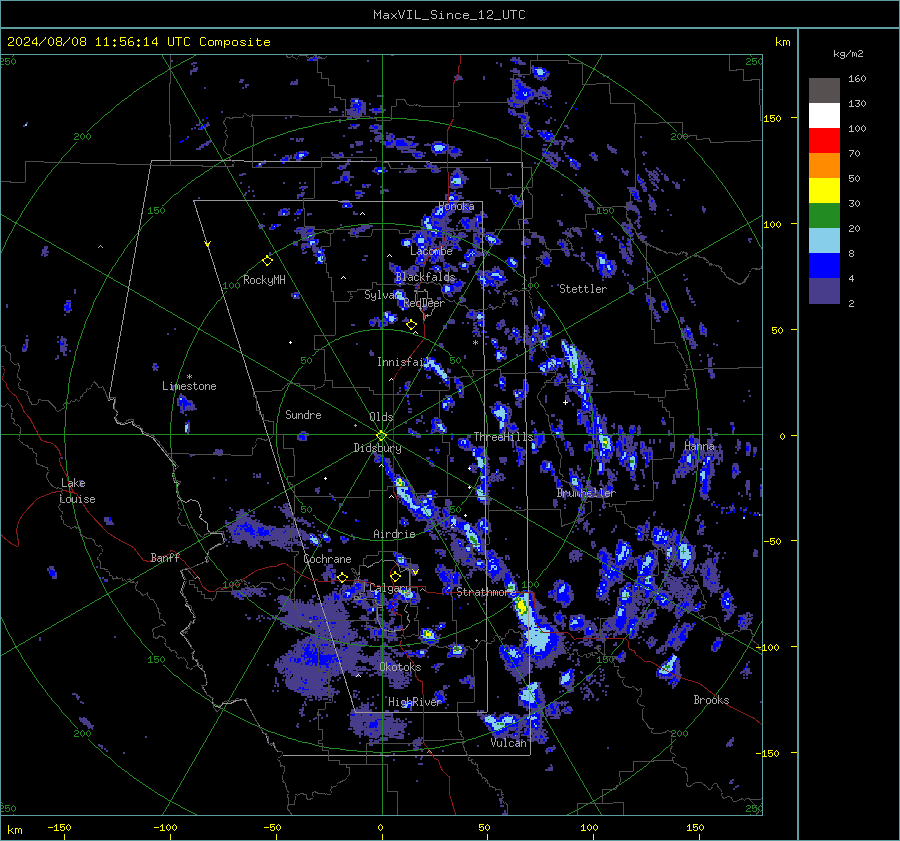Select the HighRiver label

[415, 702]
